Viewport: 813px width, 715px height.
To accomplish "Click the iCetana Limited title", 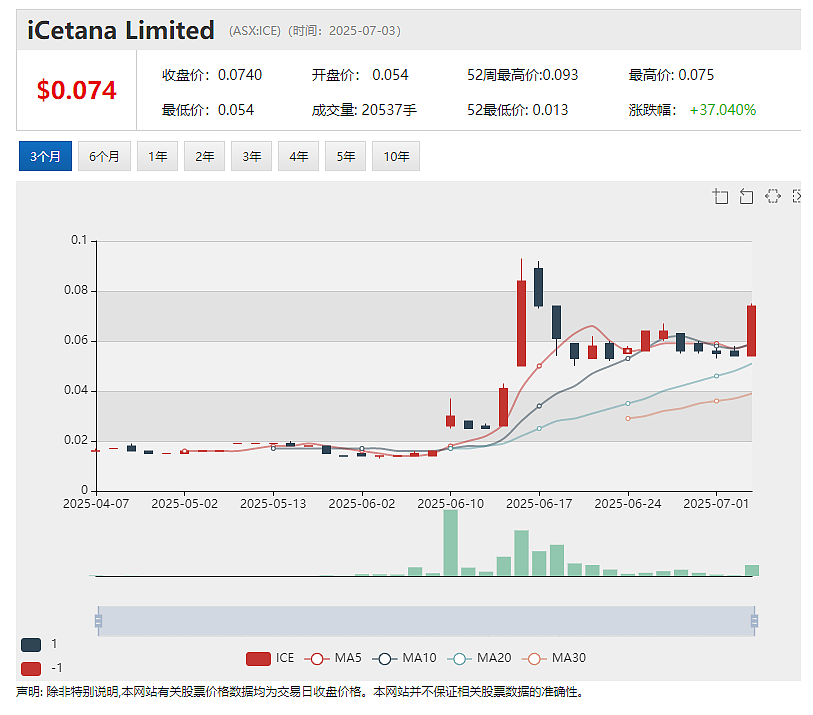I will (x=121, y=30).
